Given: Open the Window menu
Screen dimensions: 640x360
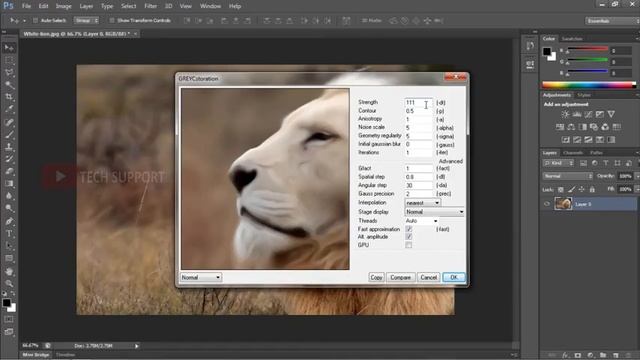Looking at the screenshot, I should [x=210, y=6].
